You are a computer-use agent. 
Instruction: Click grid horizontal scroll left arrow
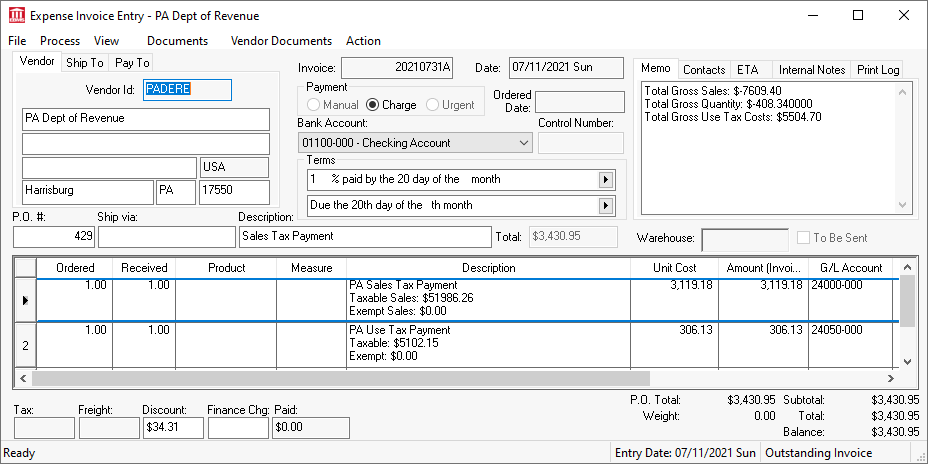24,379
